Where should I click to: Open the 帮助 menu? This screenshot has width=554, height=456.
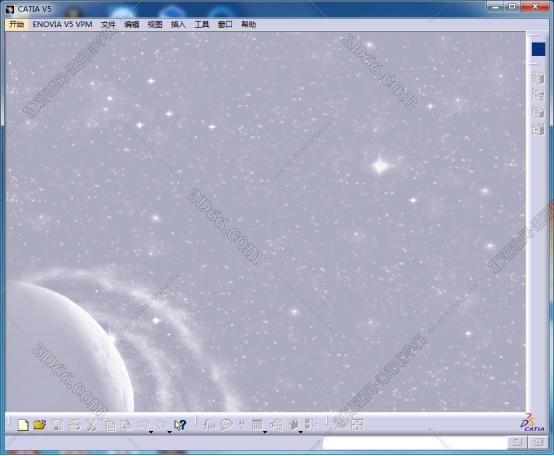[248, 24]
